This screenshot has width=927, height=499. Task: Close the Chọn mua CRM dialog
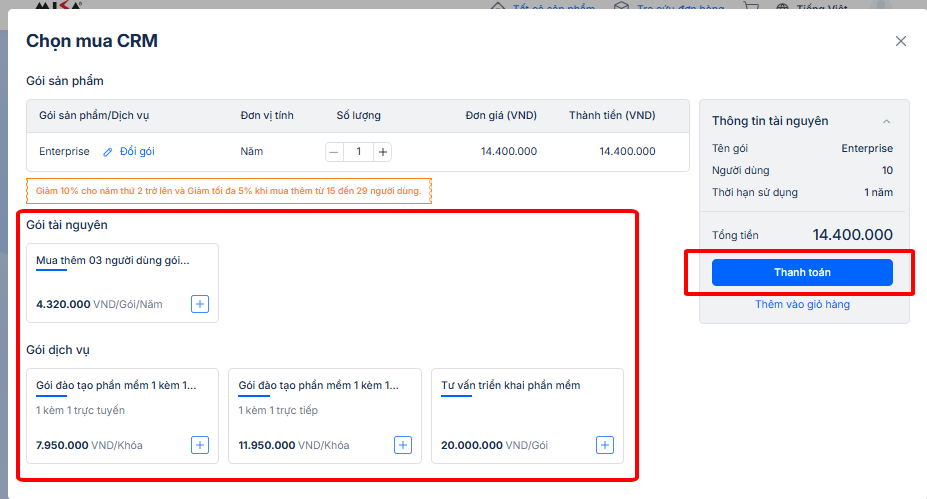pyautogui.click(x=900, y=41)
